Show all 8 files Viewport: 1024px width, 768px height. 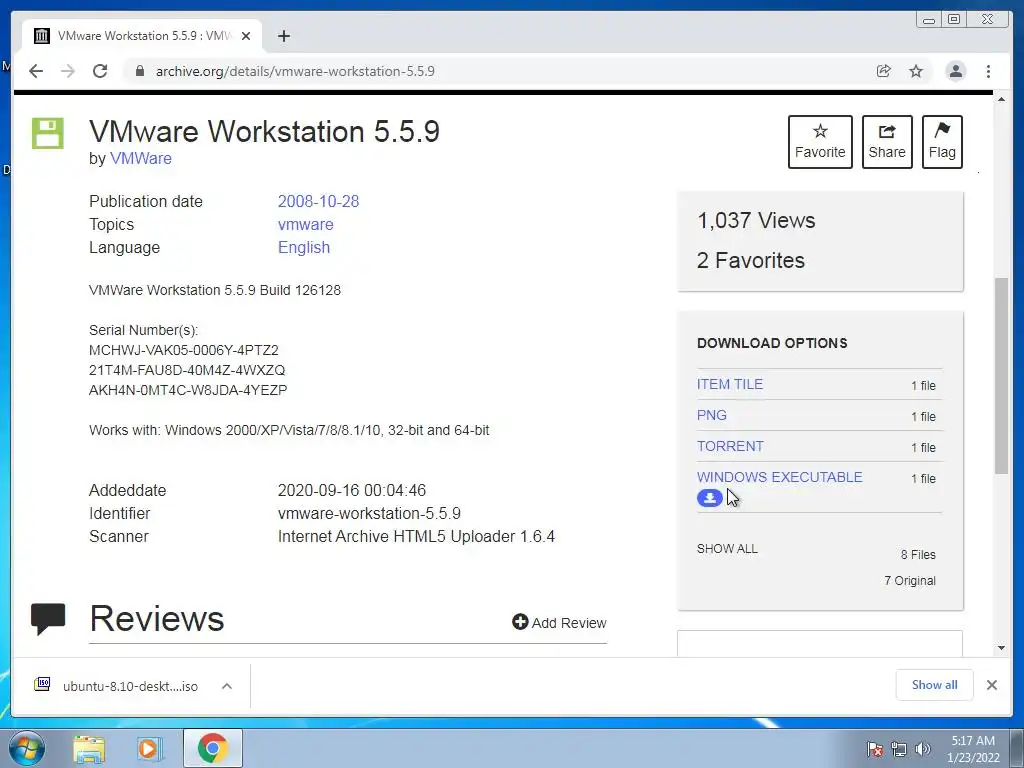click(727, 549)
